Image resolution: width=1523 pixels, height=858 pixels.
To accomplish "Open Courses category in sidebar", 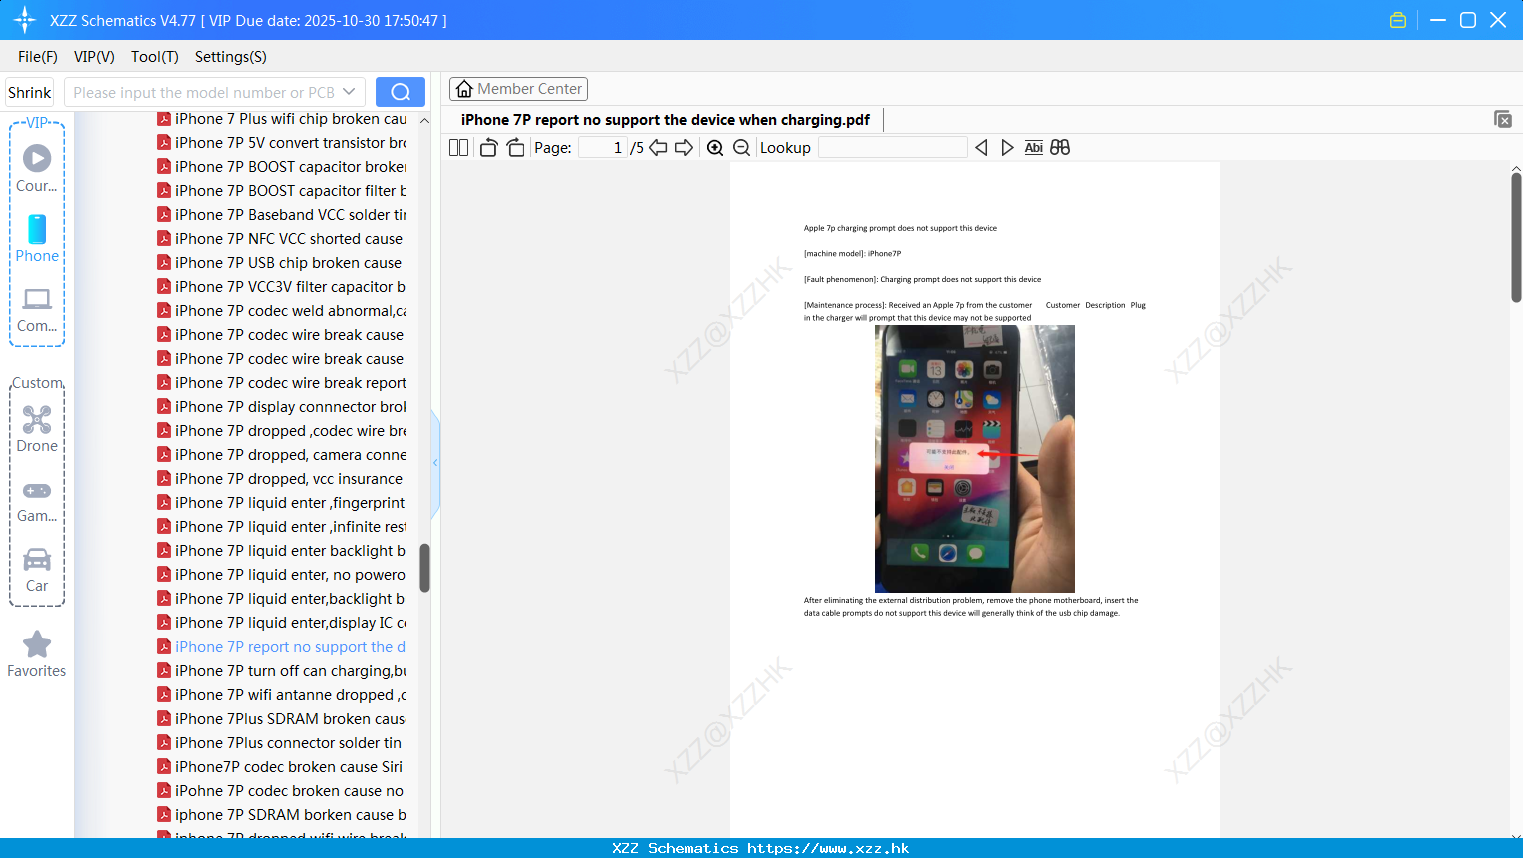I will (37, 168).
